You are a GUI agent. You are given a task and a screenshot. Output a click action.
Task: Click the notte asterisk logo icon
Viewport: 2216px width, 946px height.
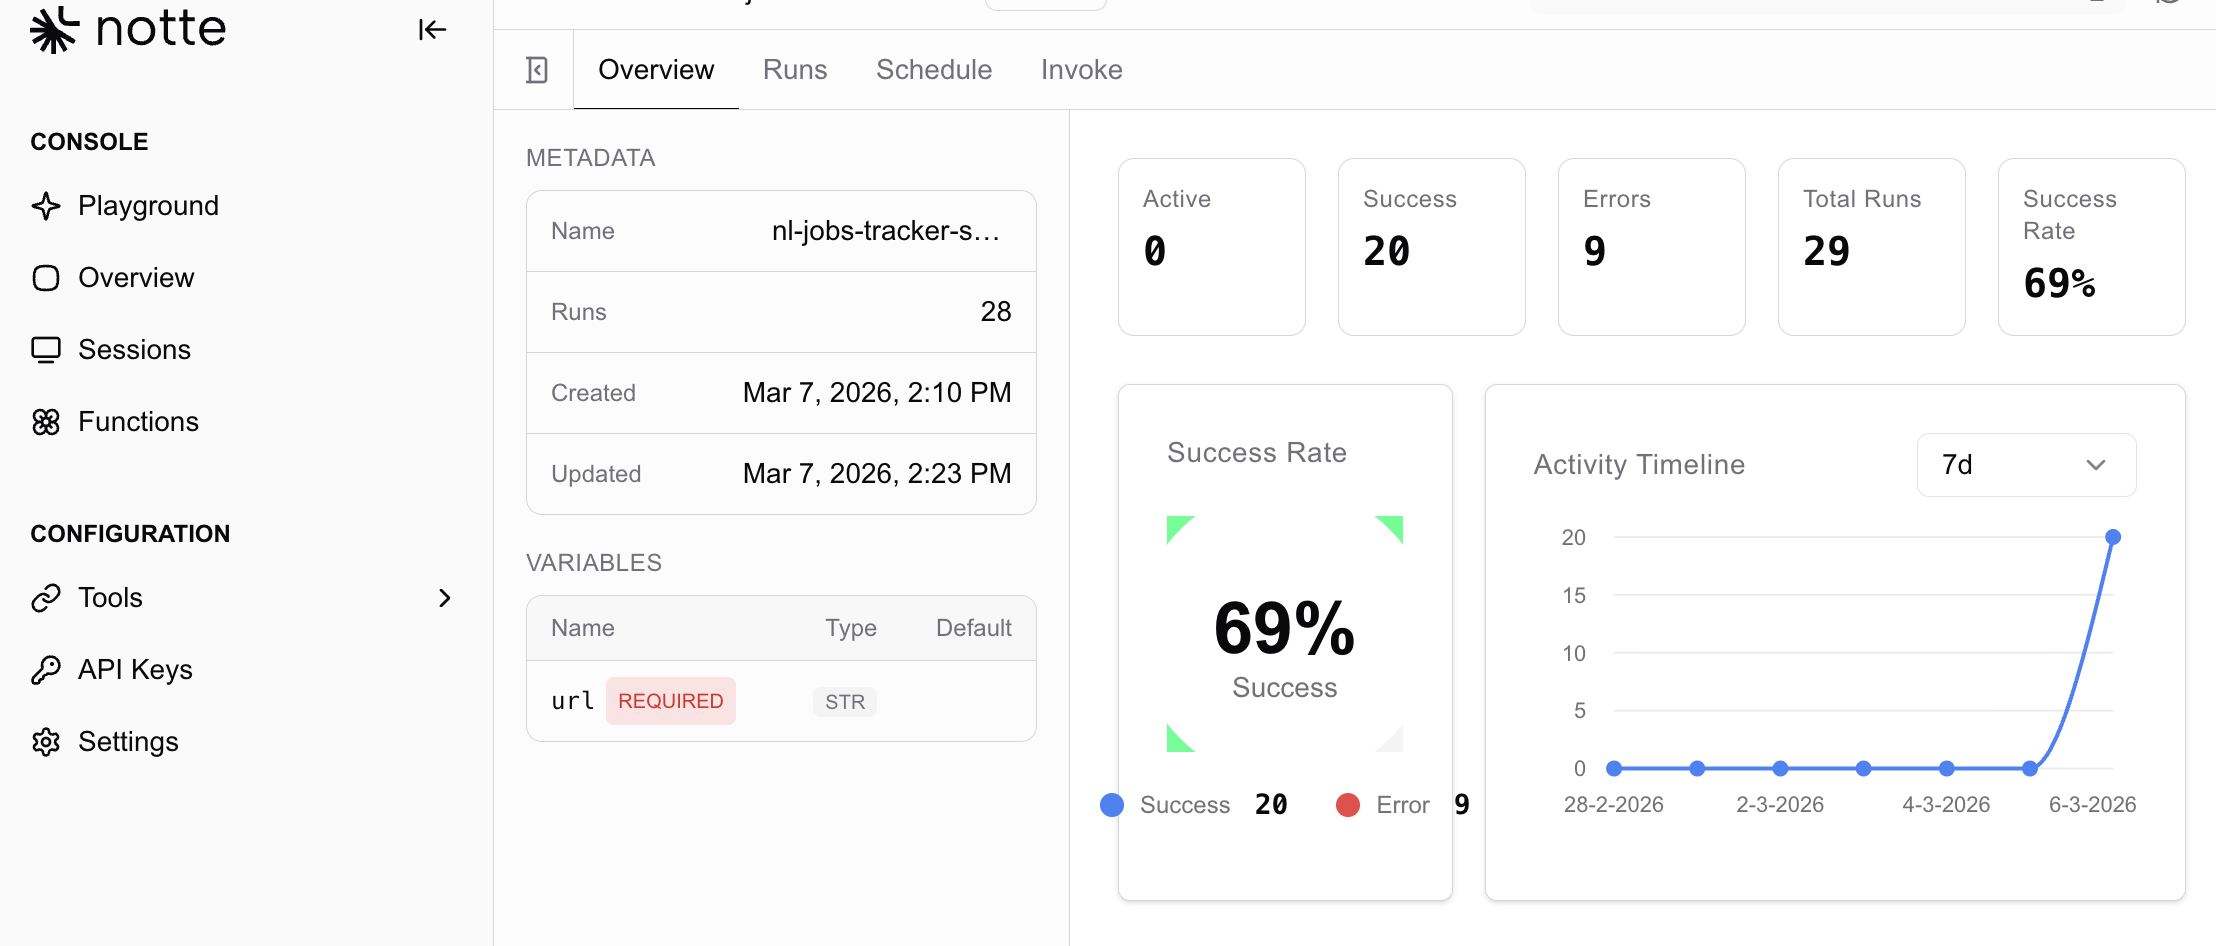click(53, 29)
